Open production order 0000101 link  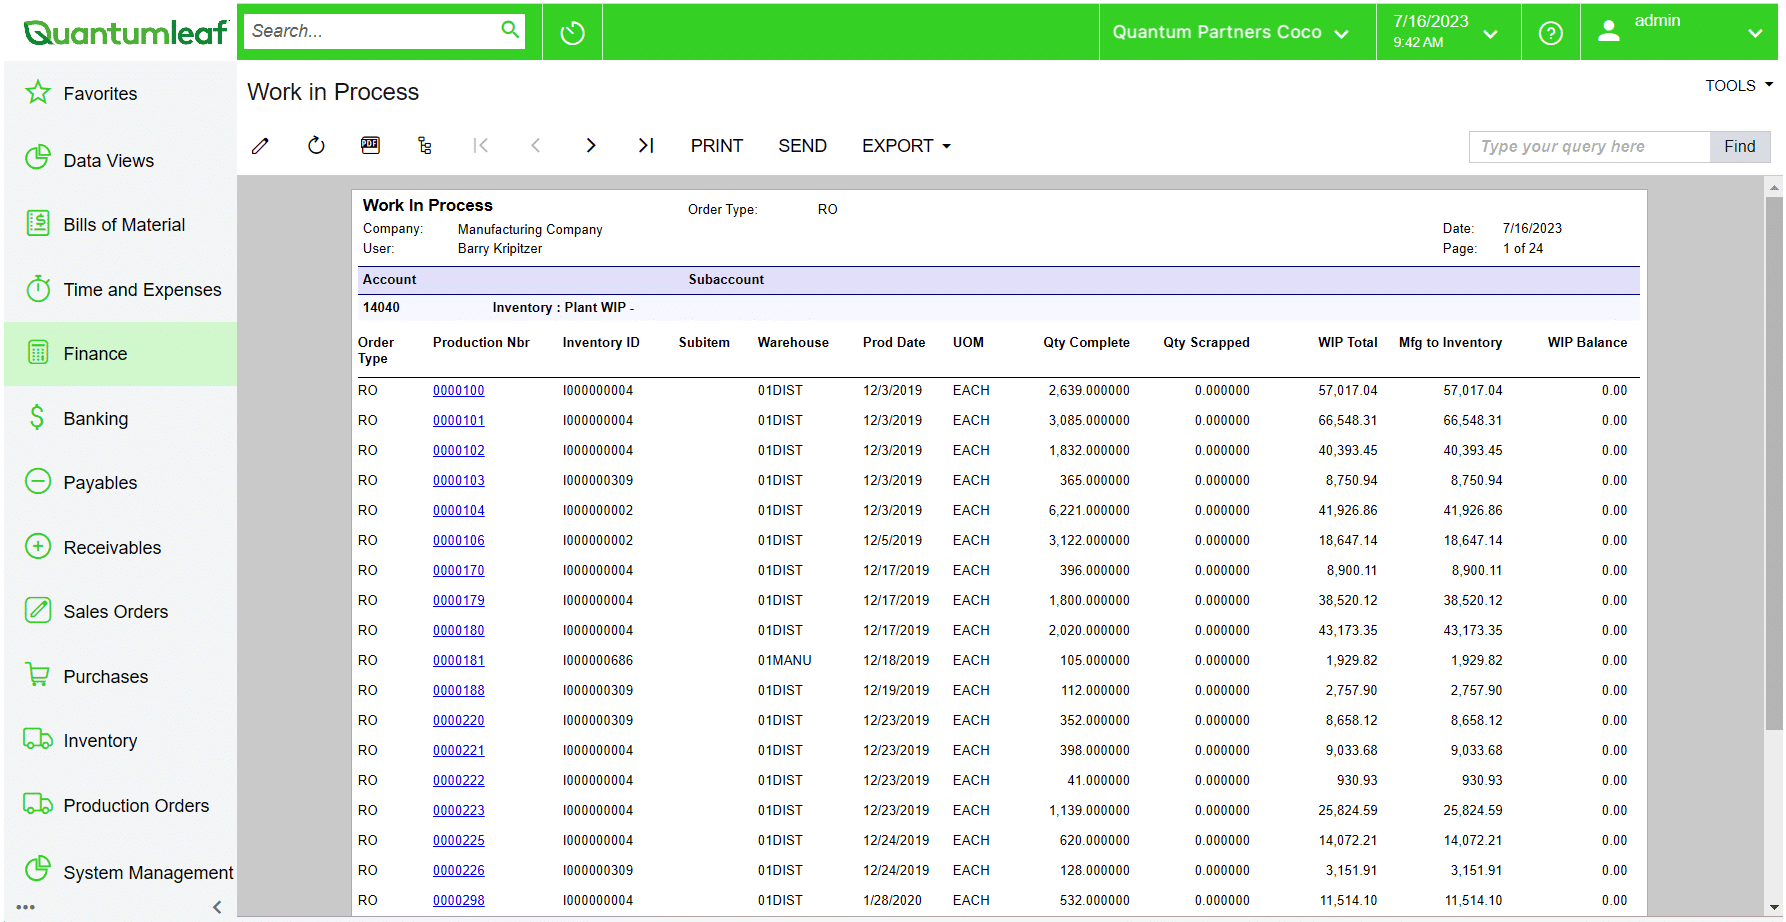coord(458,420)
